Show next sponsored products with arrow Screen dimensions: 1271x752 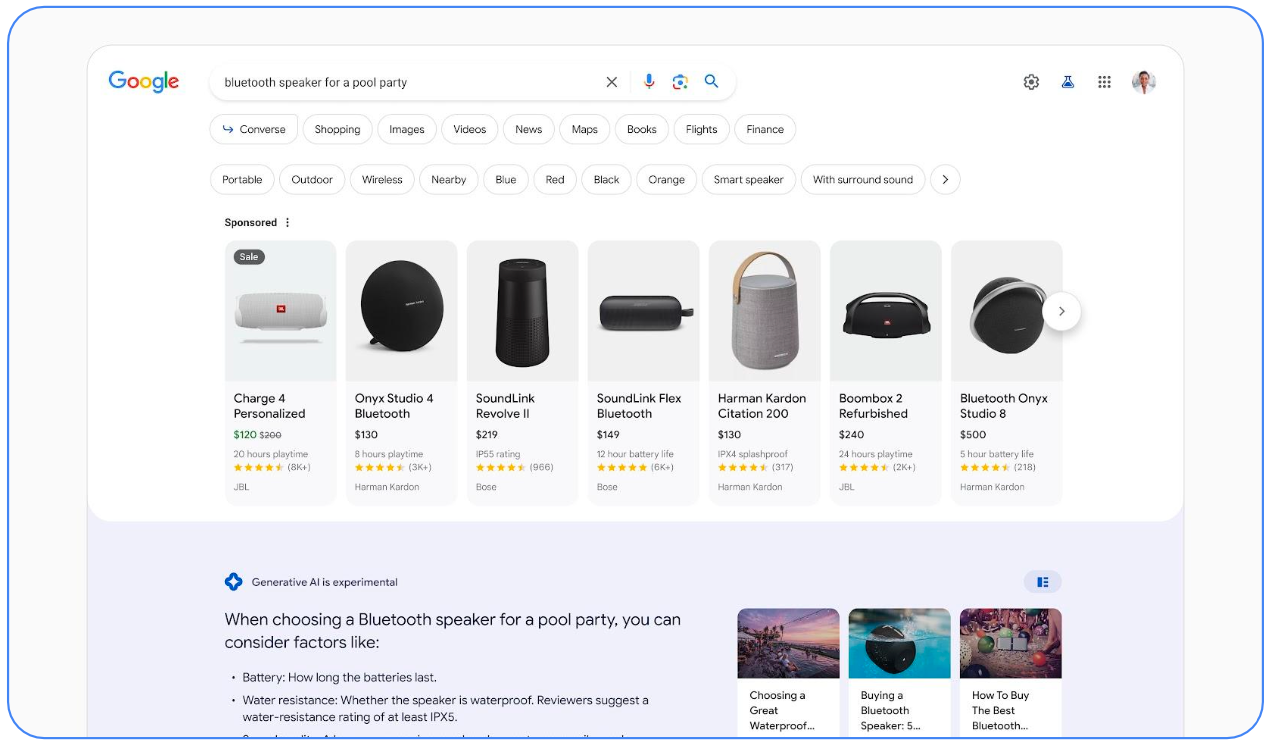click(x=1061, y=311)
